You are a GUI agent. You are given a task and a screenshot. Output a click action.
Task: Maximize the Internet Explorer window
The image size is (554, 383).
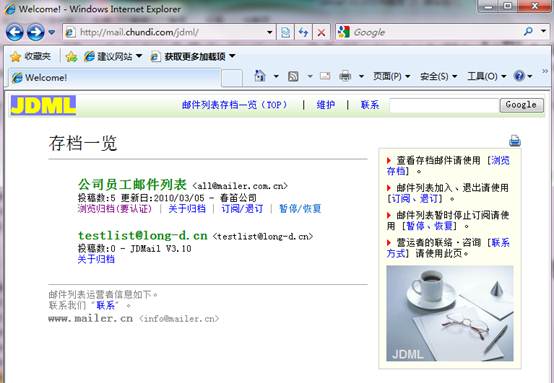pyautogui.click(x=508, y=6)
